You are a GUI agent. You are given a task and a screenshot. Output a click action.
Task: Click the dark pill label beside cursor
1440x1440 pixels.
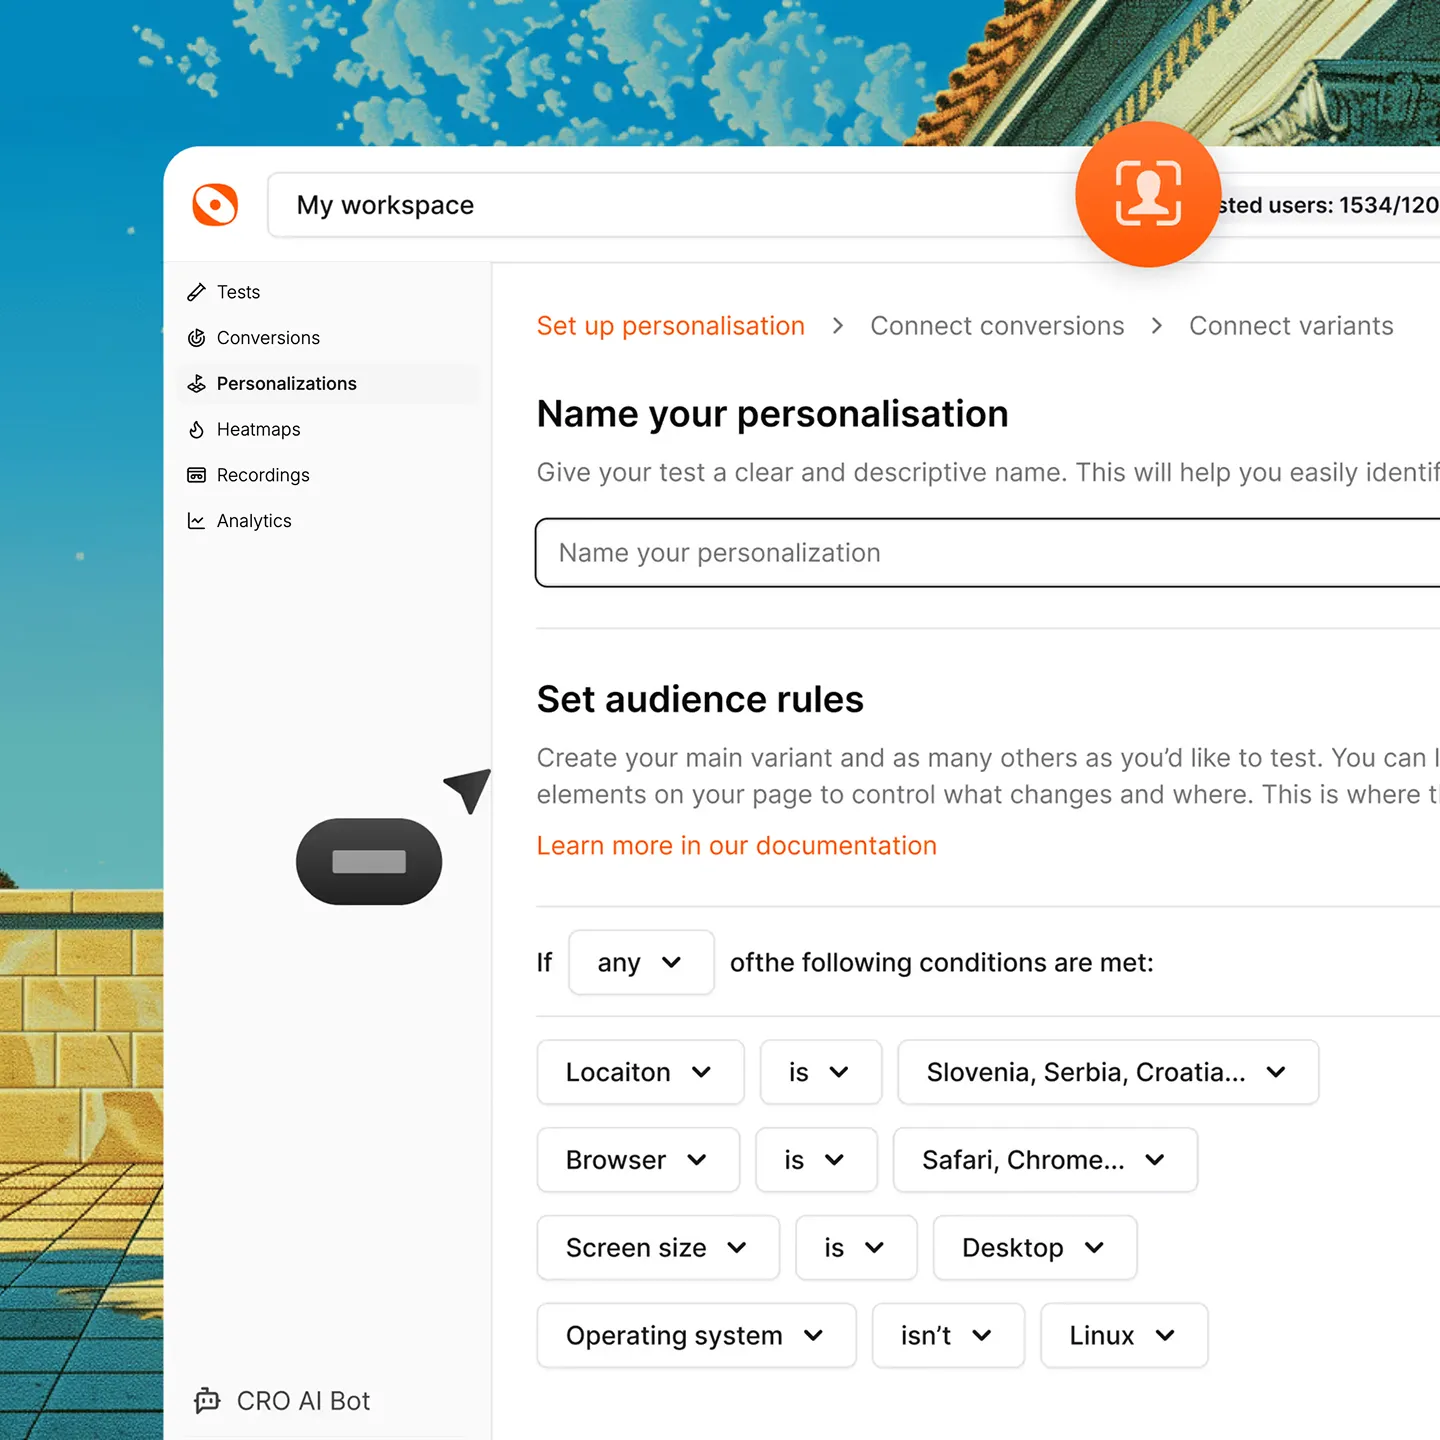tap(369, 862)
